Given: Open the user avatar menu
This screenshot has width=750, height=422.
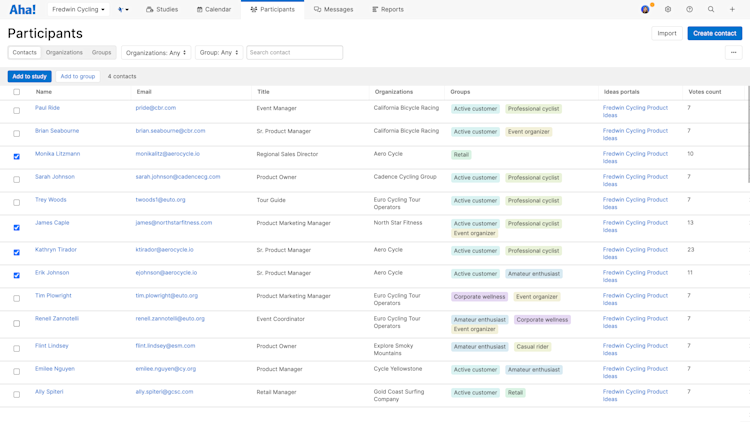Looking at the screenshot, I should 645,9.
